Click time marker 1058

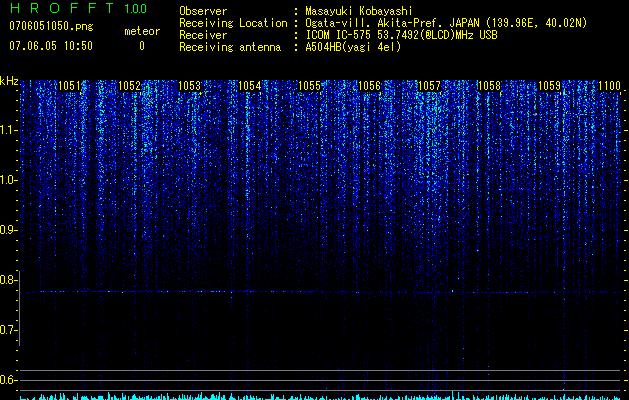(490, 86)
